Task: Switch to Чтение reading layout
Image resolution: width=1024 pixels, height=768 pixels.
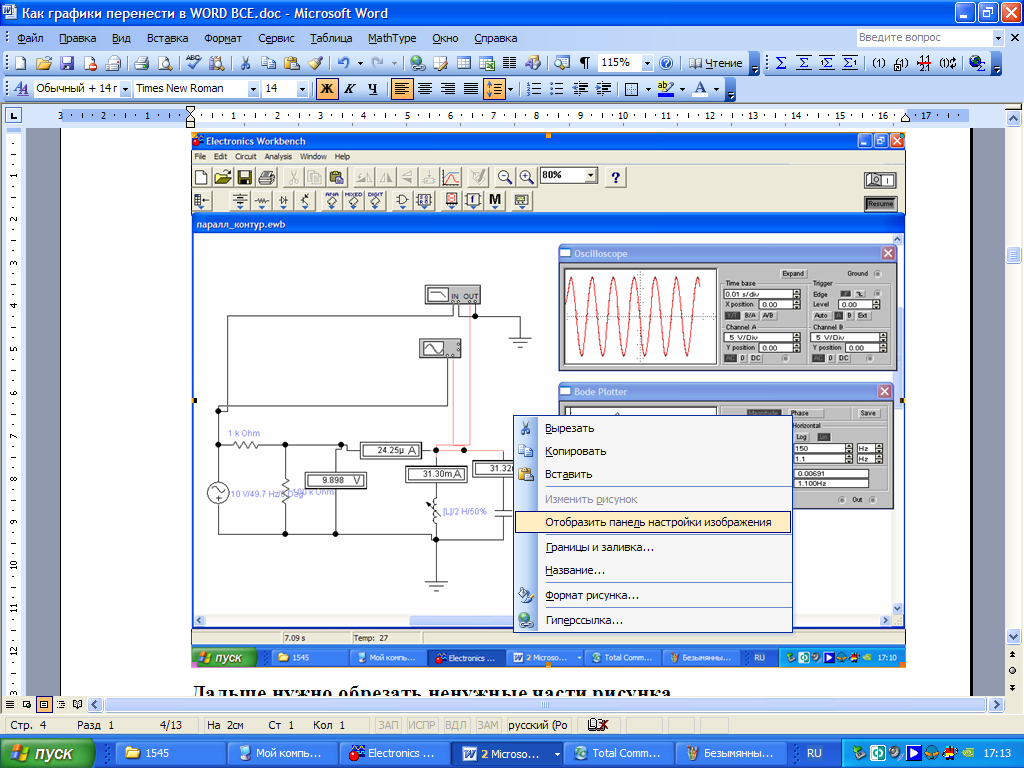Action: click(715, 63)
